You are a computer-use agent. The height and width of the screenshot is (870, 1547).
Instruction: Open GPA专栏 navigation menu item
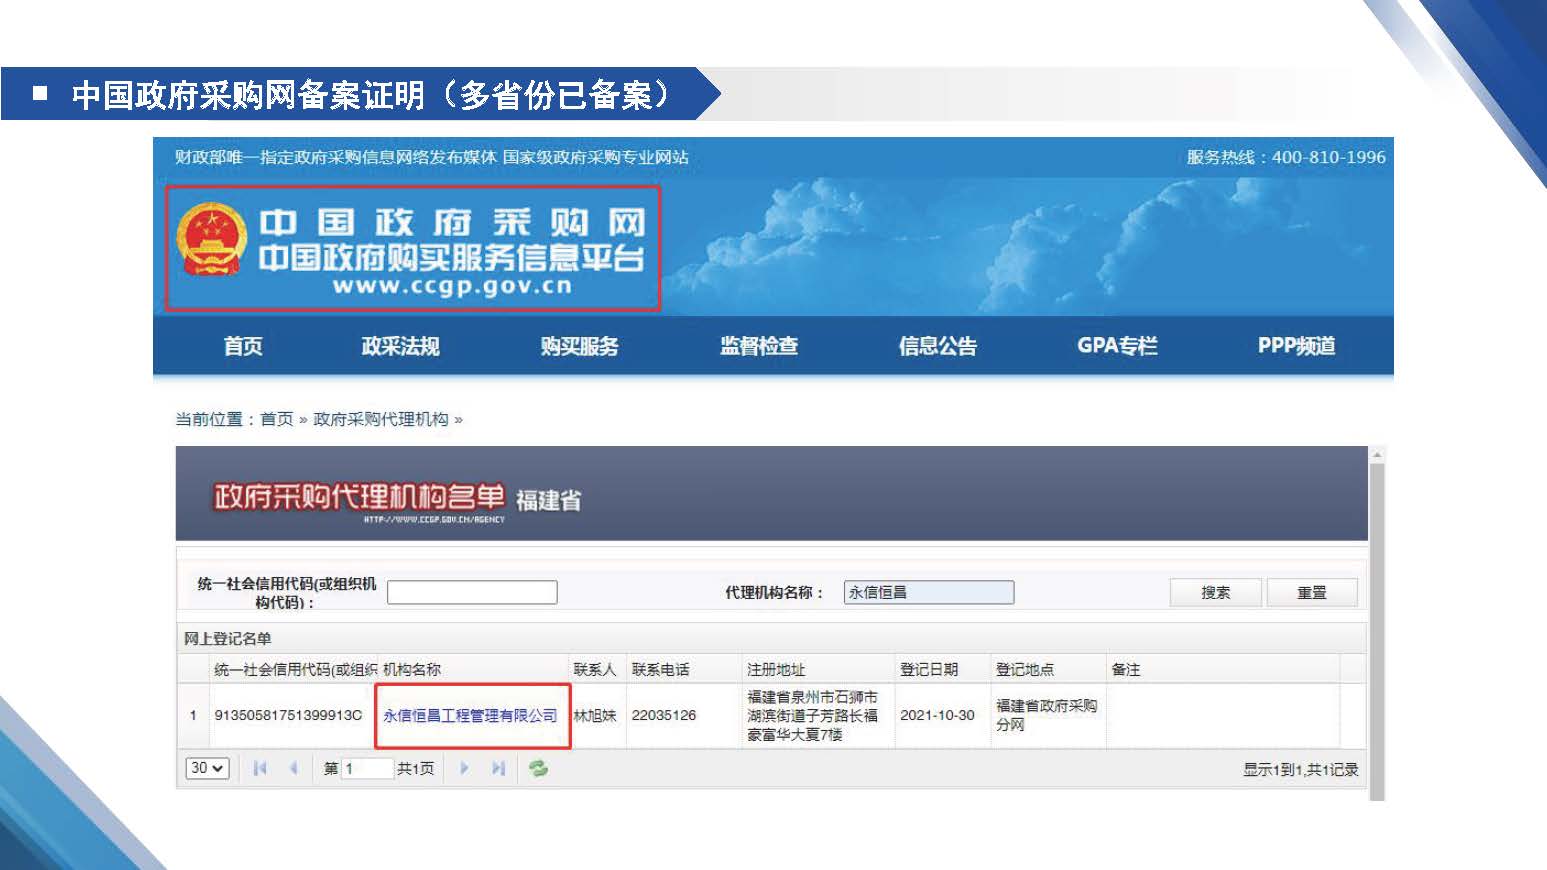(1117, 346)
